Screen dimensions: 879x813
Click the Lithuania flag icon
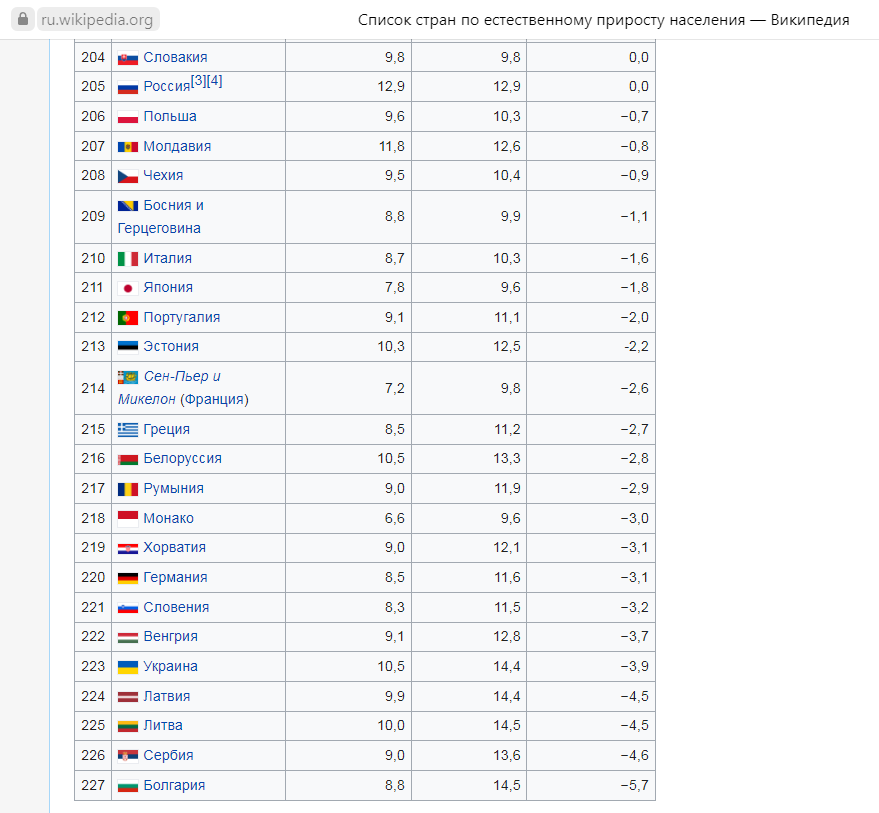(128, 726)
